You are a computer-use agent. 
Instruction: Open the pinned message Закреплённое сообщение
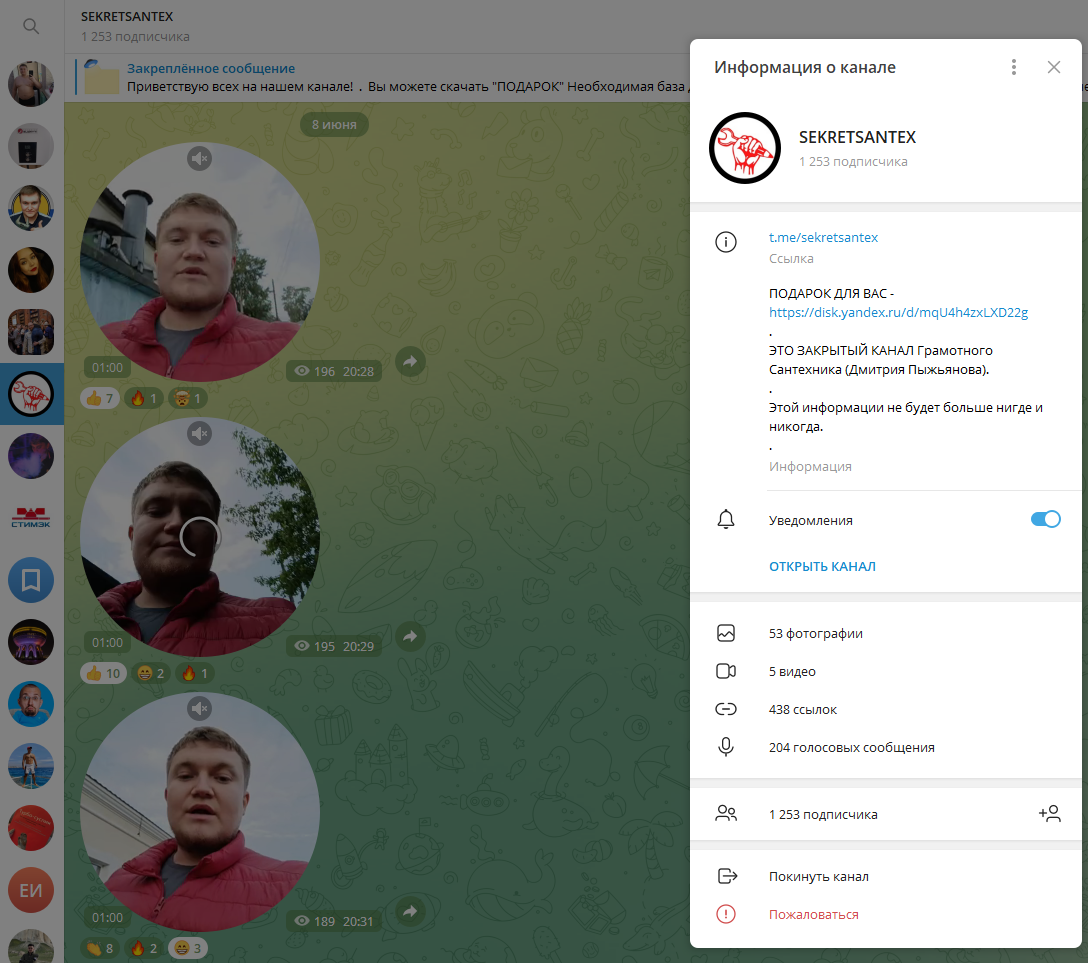point(382,78)
